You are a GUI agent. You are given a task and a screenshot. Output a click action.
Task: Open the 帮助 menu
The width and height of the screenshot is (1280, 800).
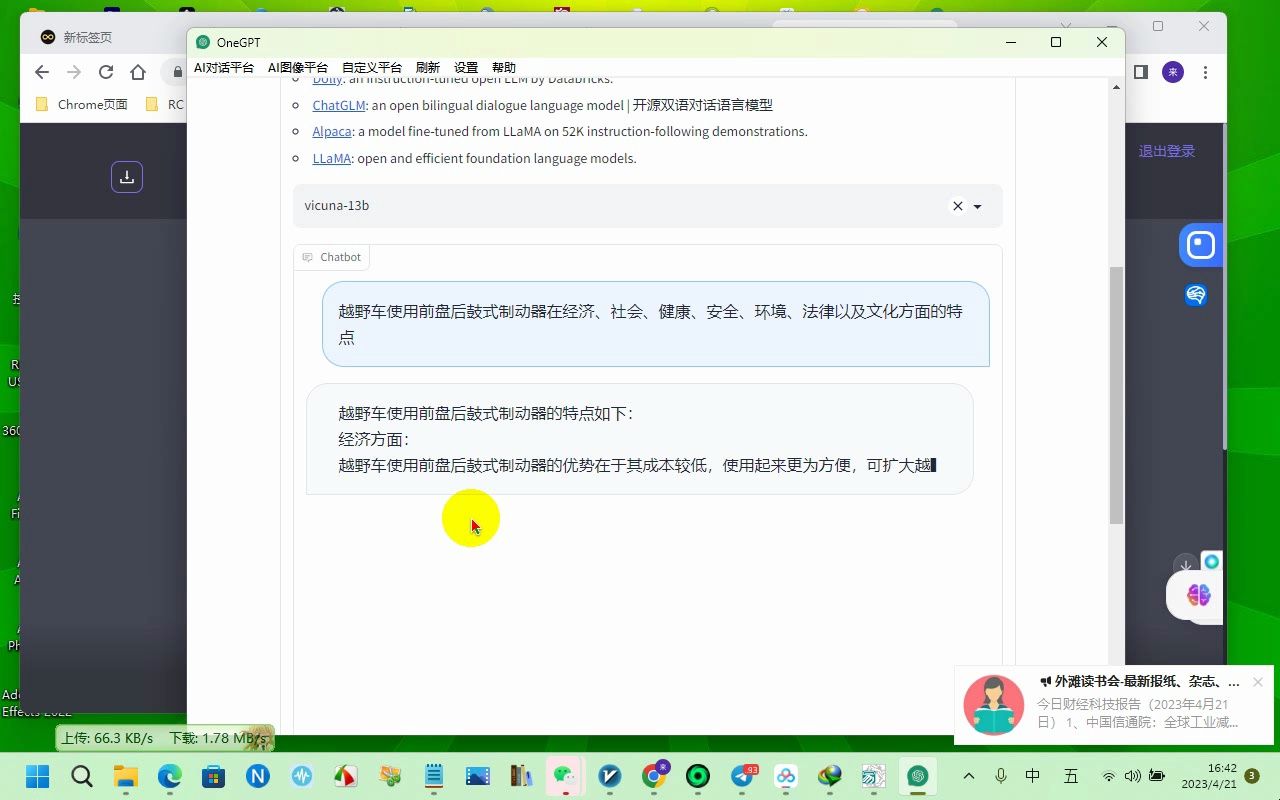(504, 67)
